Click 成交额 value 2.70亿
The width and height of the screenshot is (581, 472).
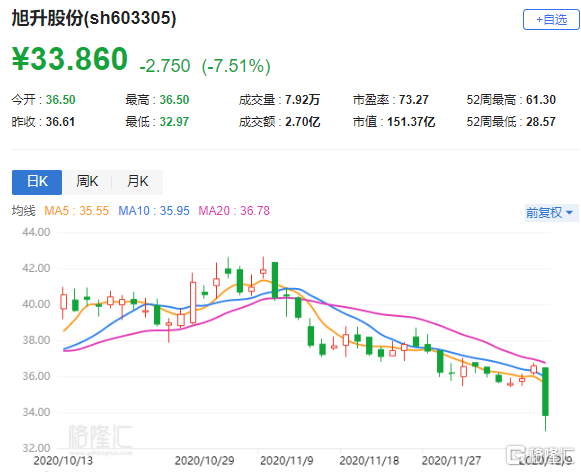click(302, 122)
